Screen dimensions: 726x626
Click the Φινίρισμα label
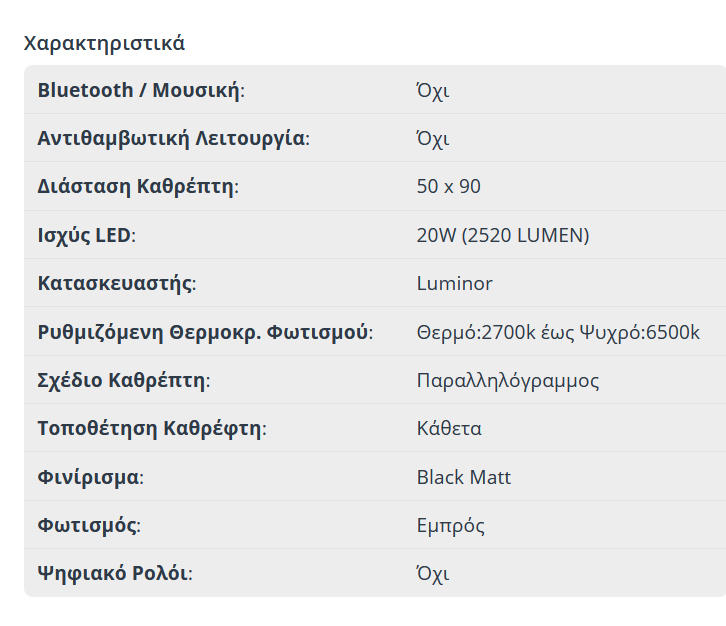tap(90, 477)
